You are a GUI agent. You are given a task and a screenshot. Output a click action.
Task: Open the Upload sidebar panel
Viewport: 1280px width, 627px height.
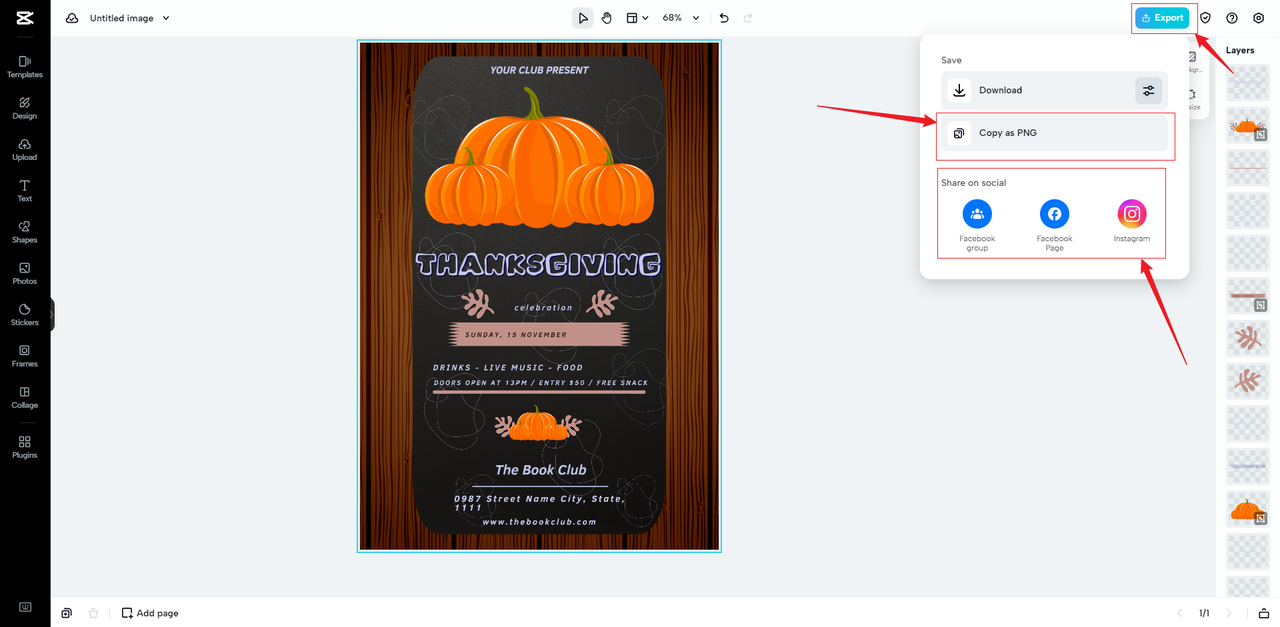(25, 150)
